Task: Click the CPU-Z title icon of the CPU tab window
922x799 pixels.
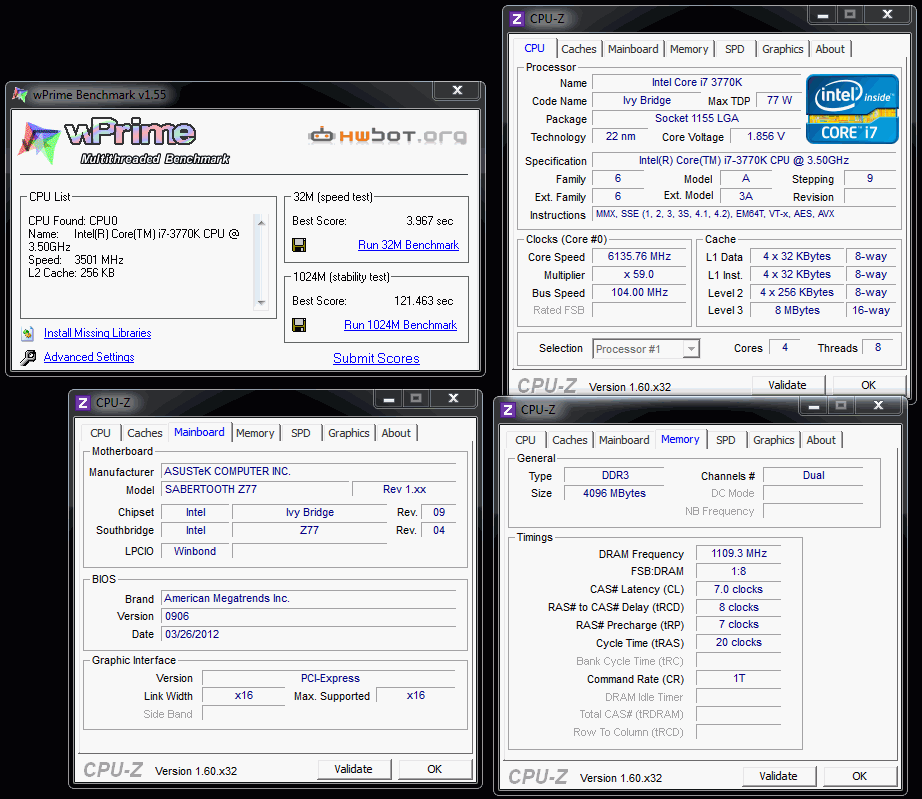Action: 517,19
